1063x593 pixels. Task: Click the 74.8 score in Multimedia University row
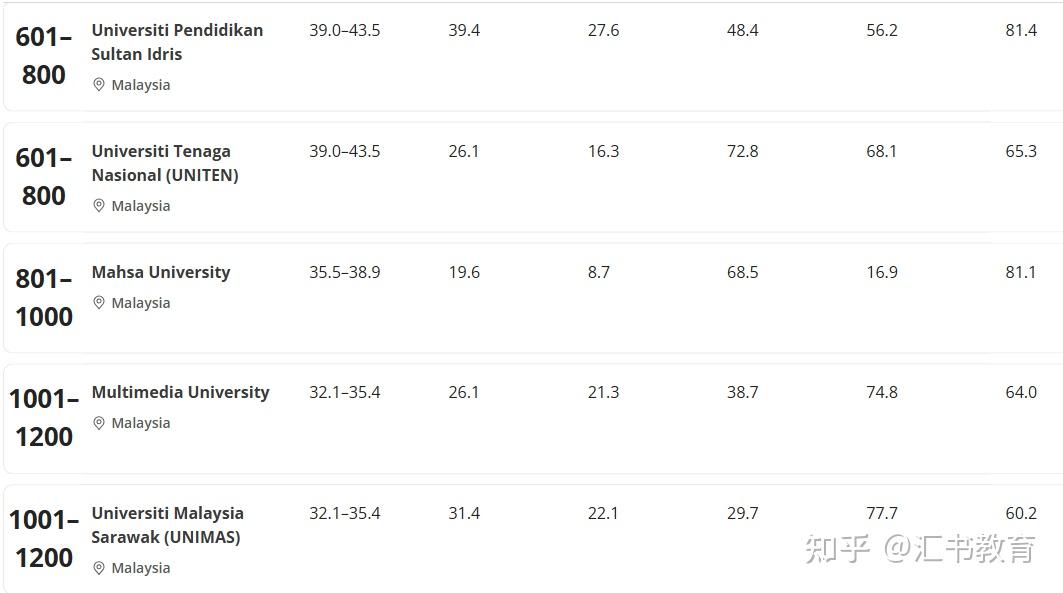881,392
